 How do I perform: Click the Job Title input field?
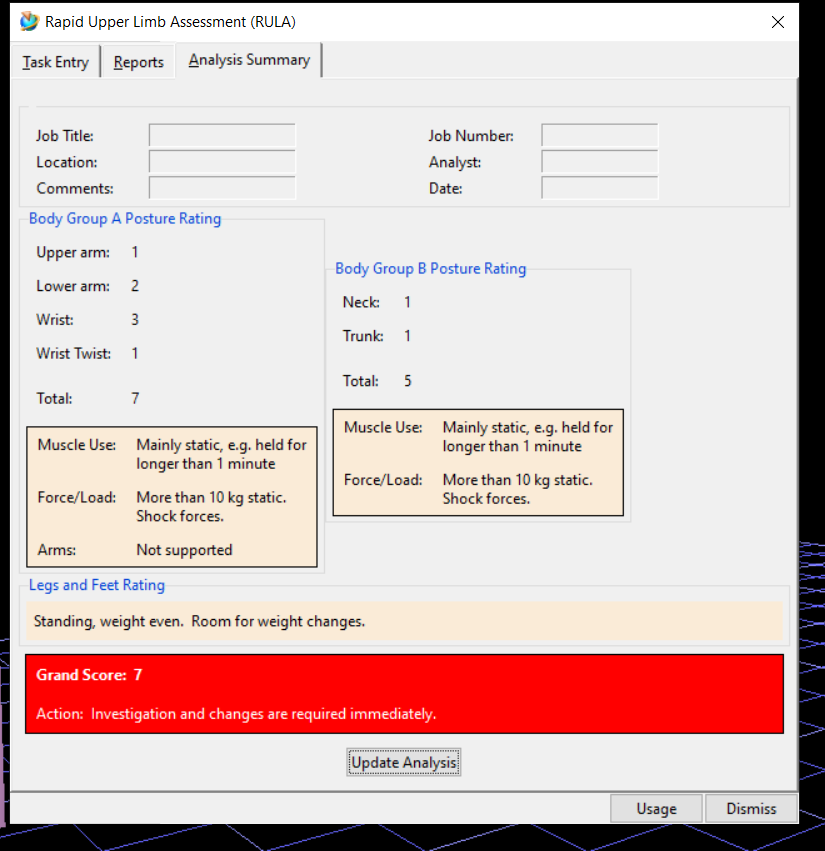[222, 135]
